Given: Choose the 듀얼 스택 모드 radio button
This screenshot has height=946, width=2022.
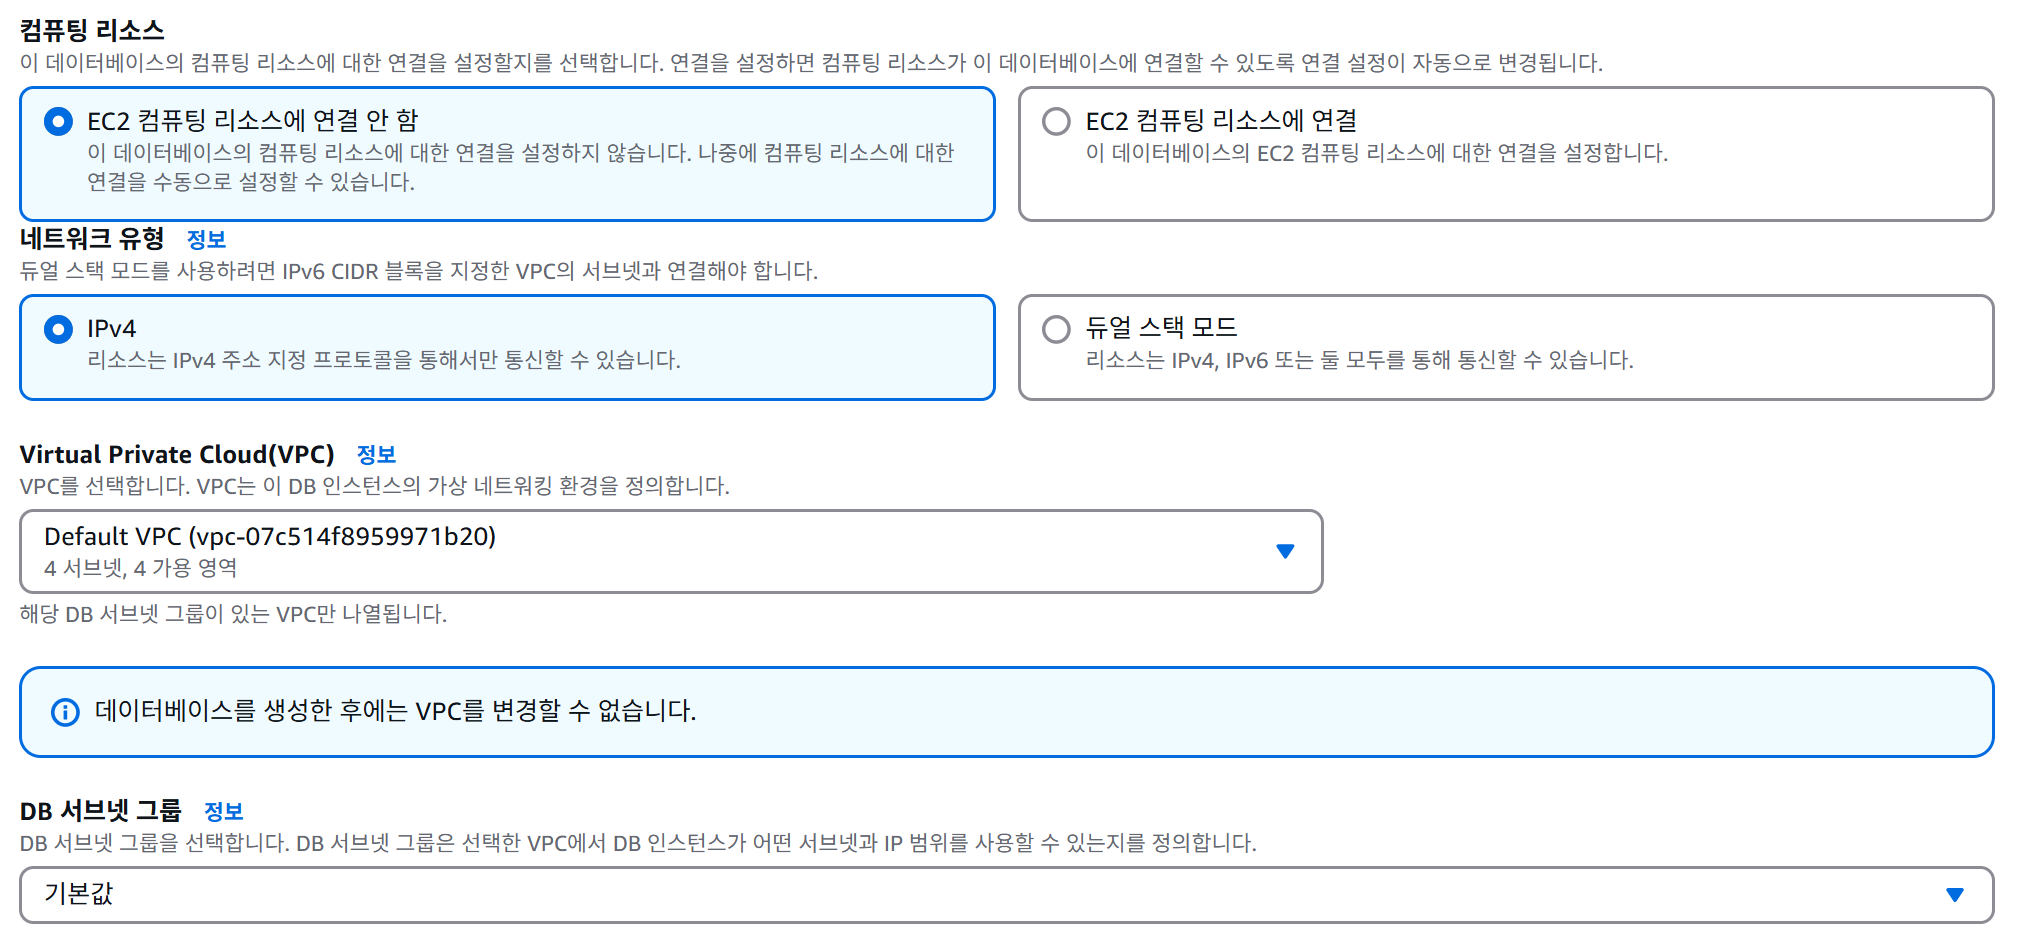Looking at the screenshot, I should [x=1056, y=329].
